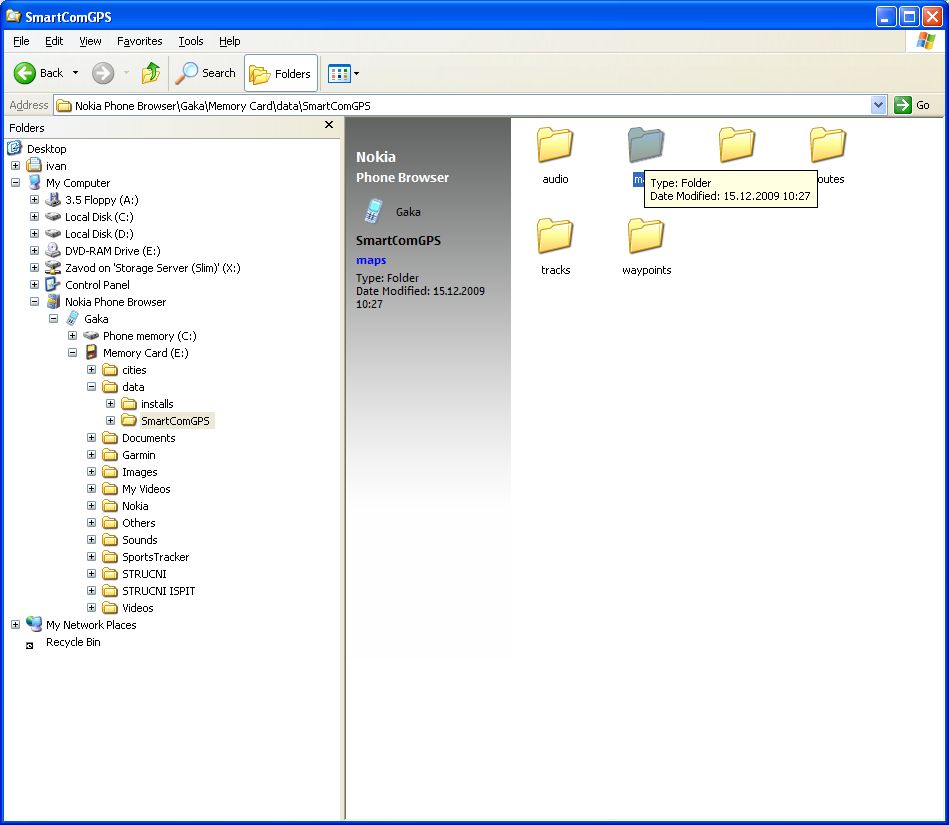
Task: Select the DVD-RAM Drive (E:) icon
Action: point(53,251)
